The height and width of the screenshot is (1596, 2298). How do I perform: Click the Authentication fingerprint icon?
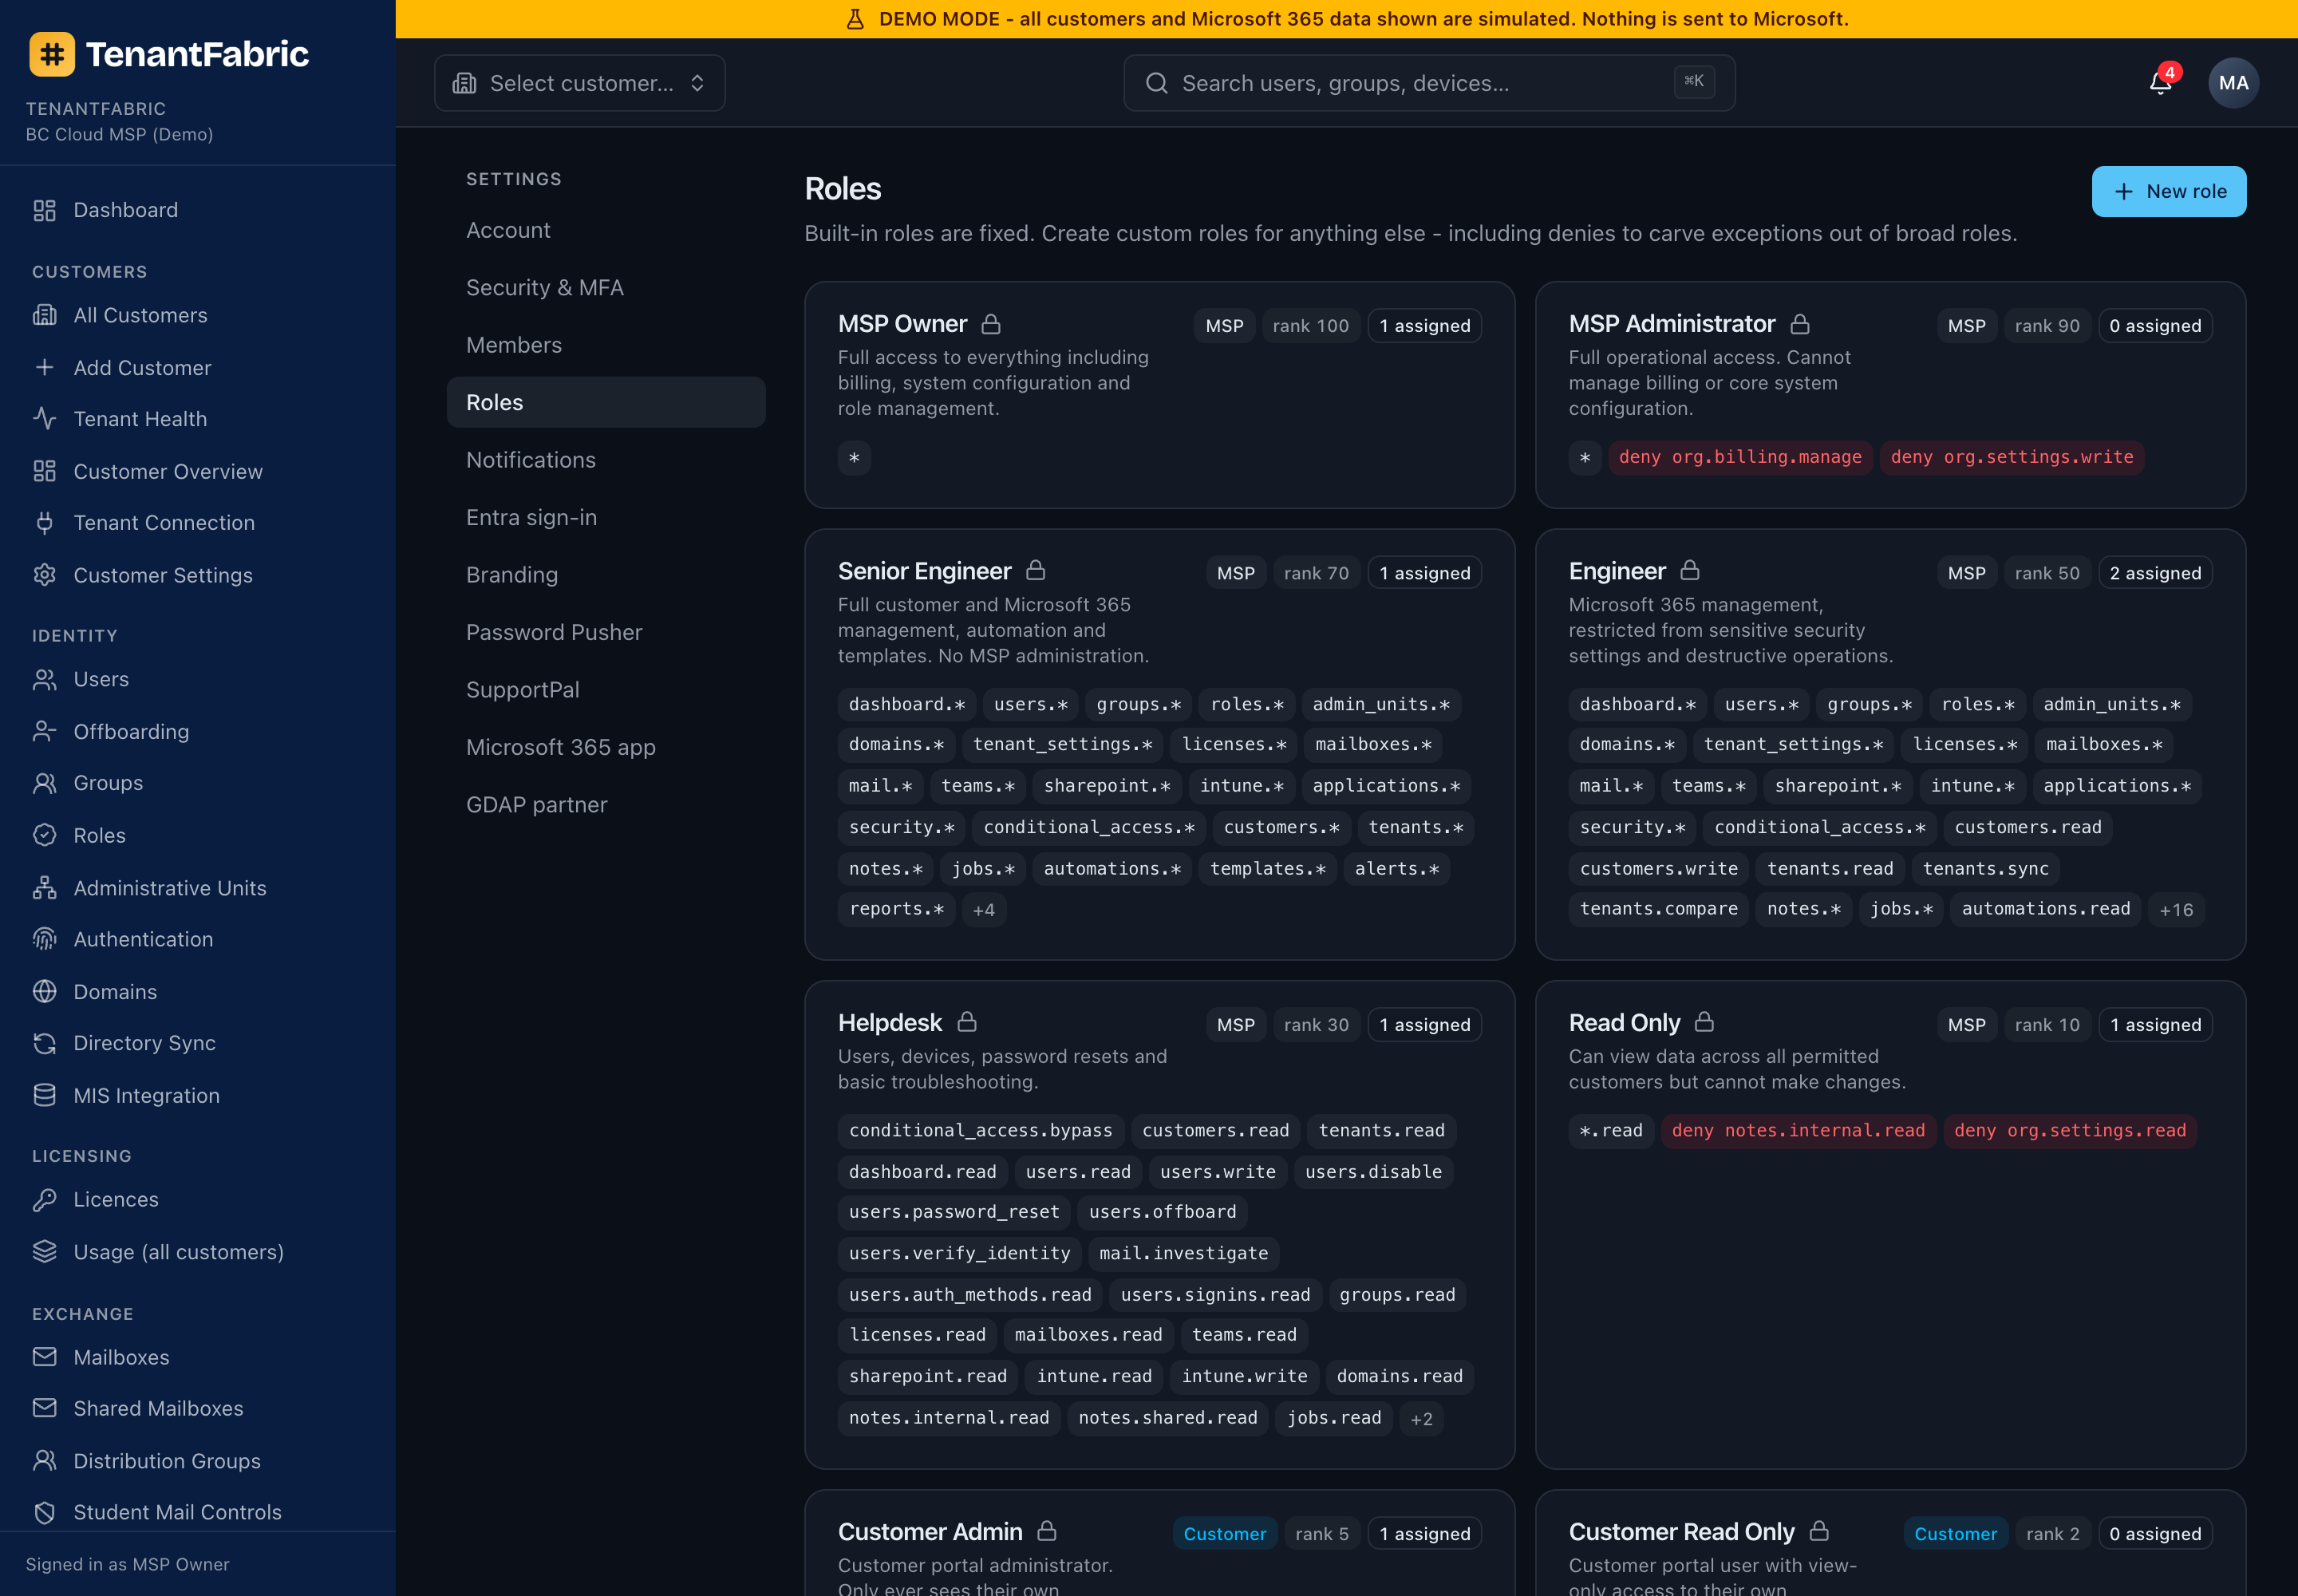tap(44, 939)
